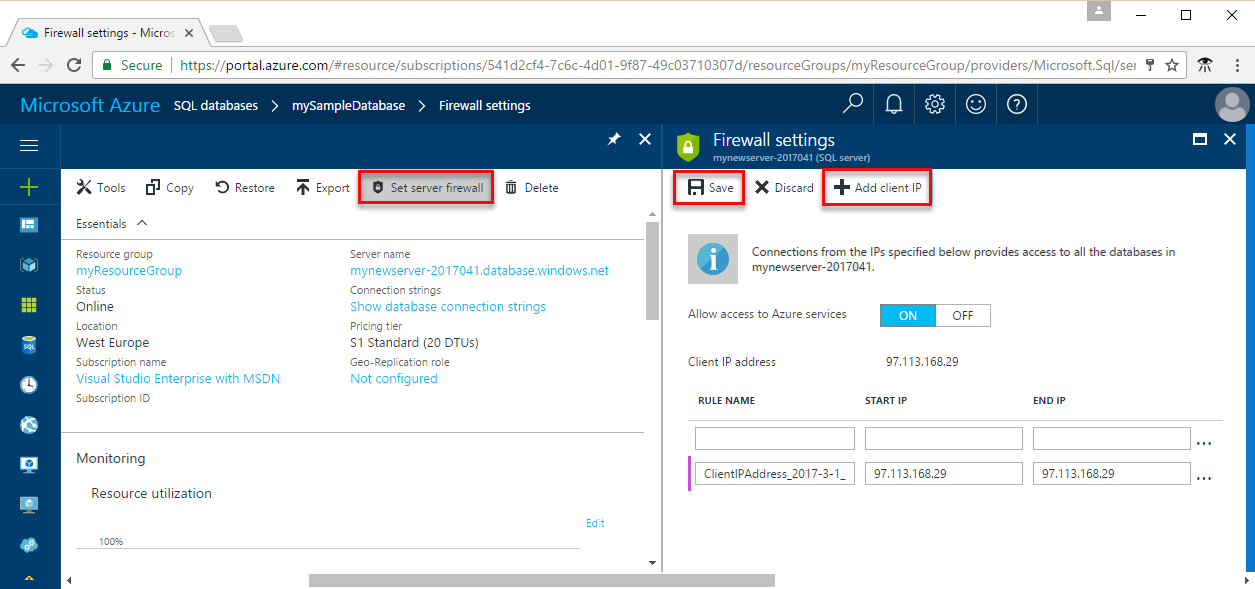Click End IP field containing 97.113.168.29
Image resolution: width=1255 pixels, height=589 pixels.
click(1112, 473)
